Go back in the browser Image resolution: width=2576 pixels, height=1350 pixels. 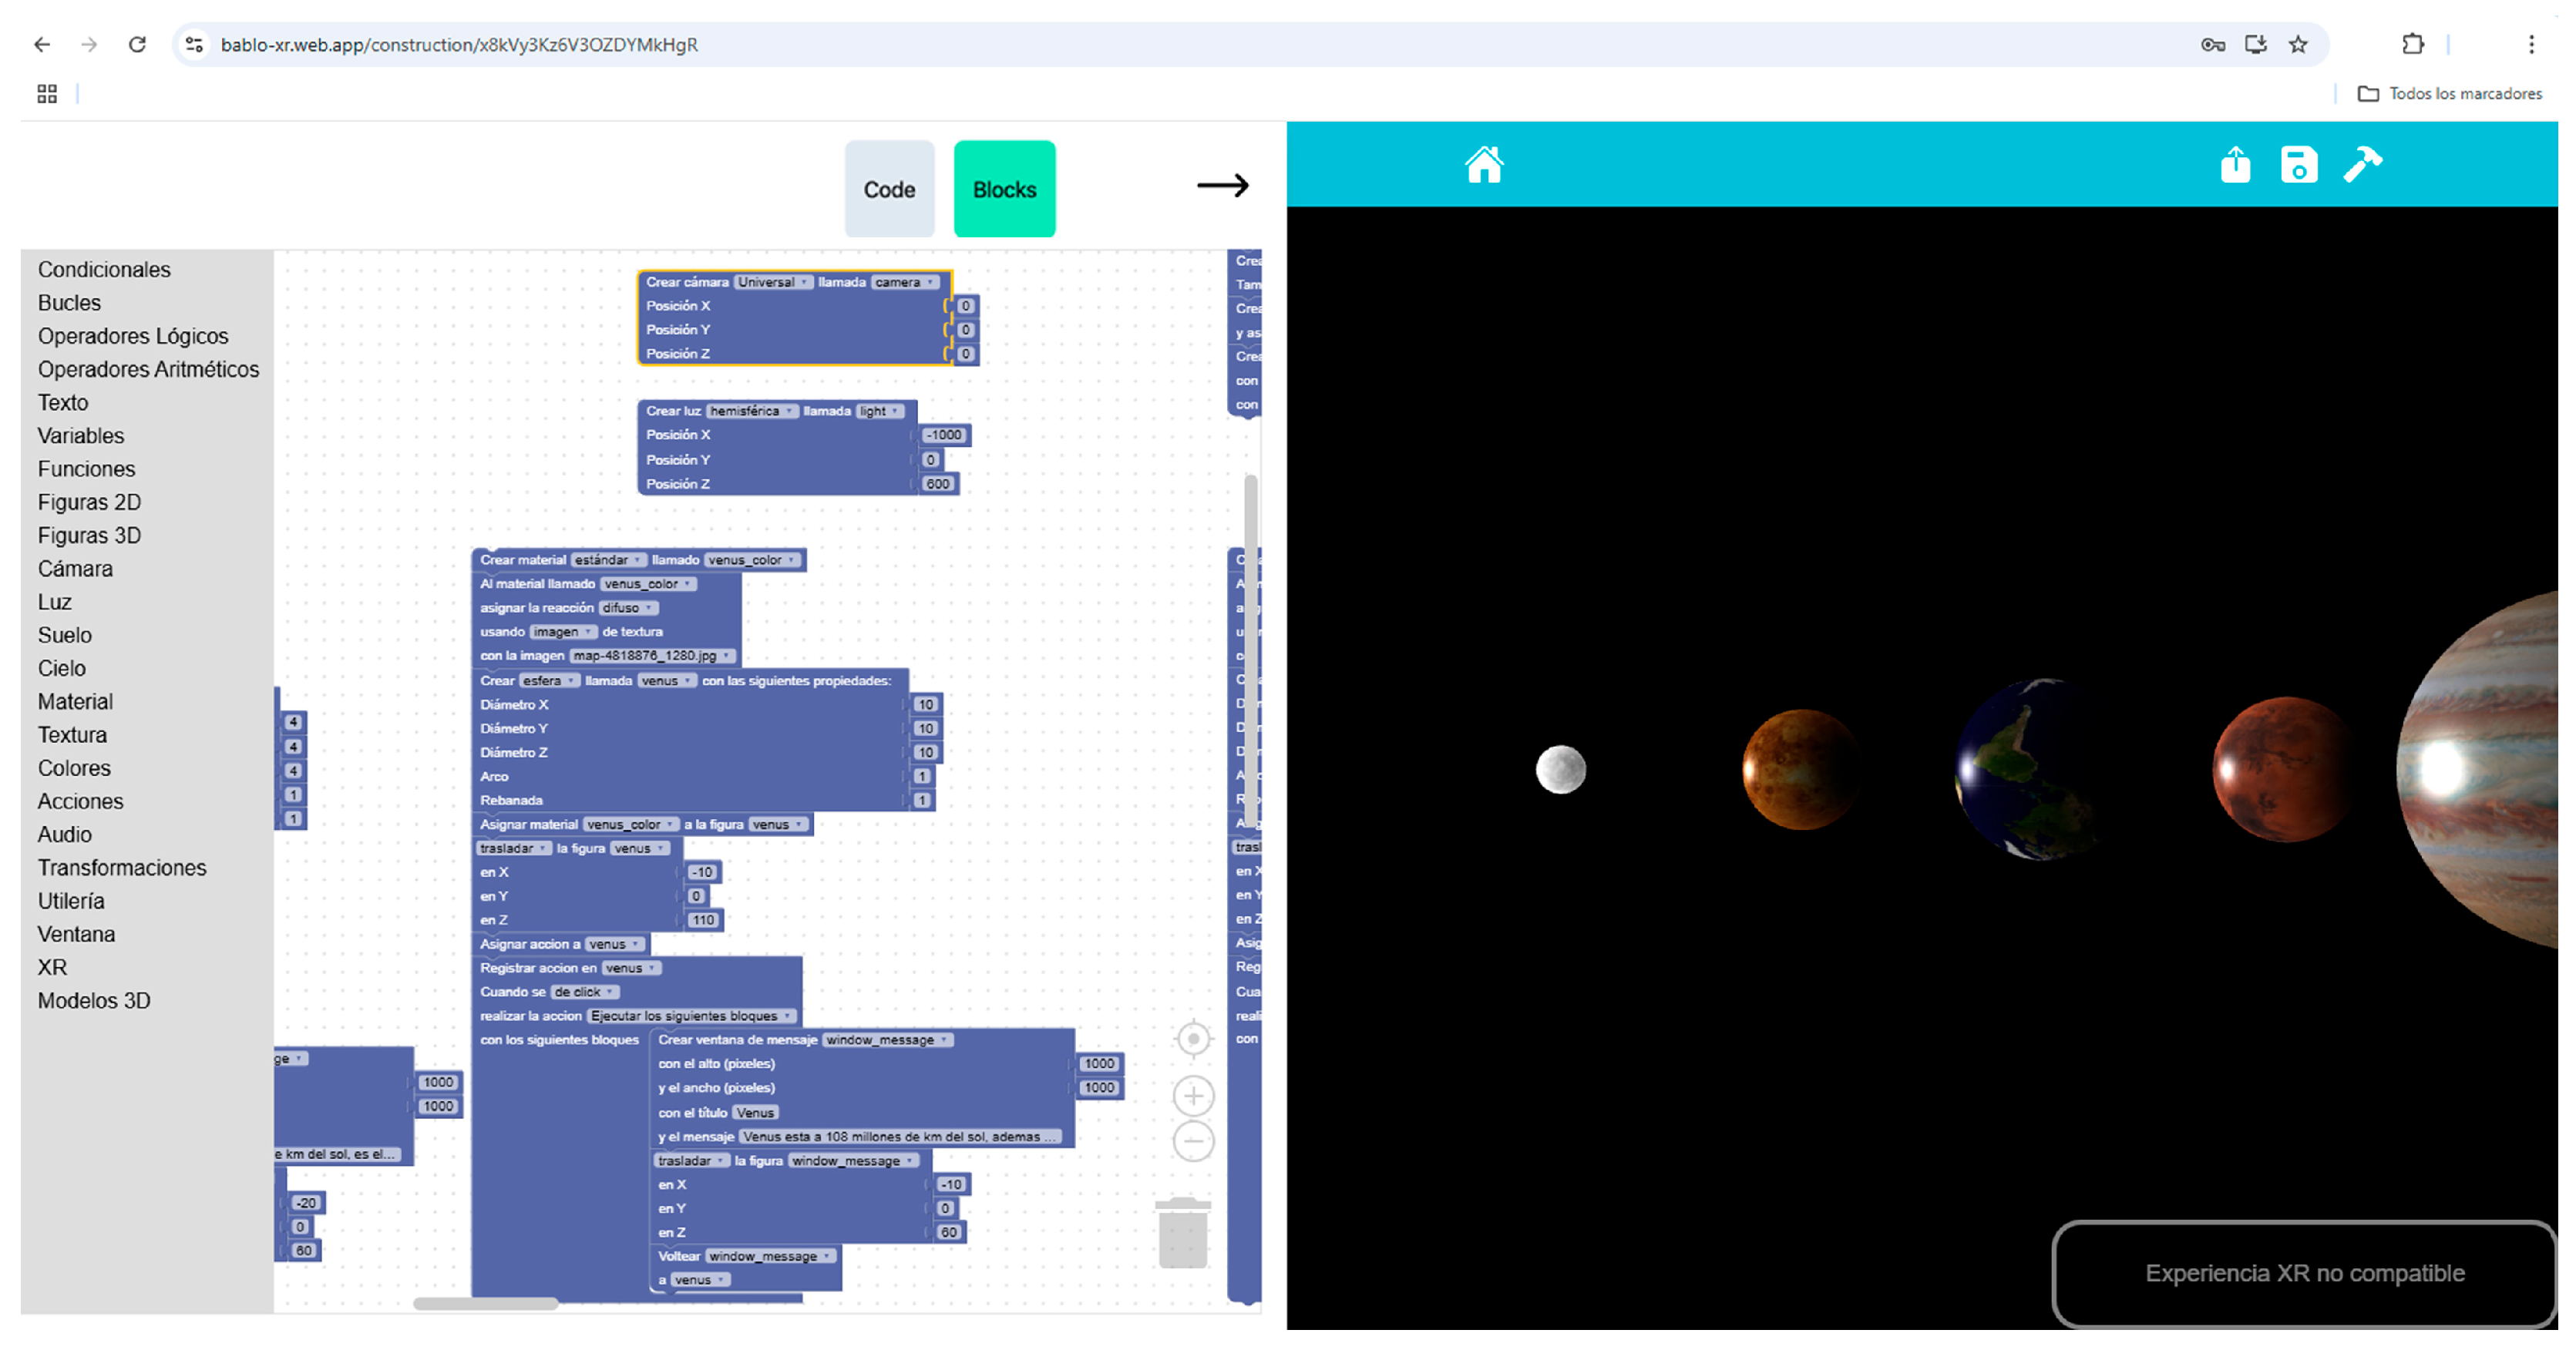41,44
